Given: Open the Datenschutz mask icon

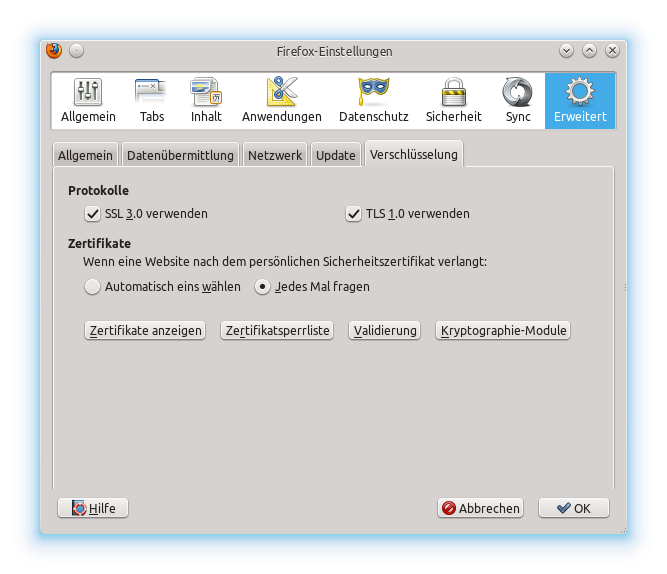Looking at the screenshot, I should (x=373, y=93).
